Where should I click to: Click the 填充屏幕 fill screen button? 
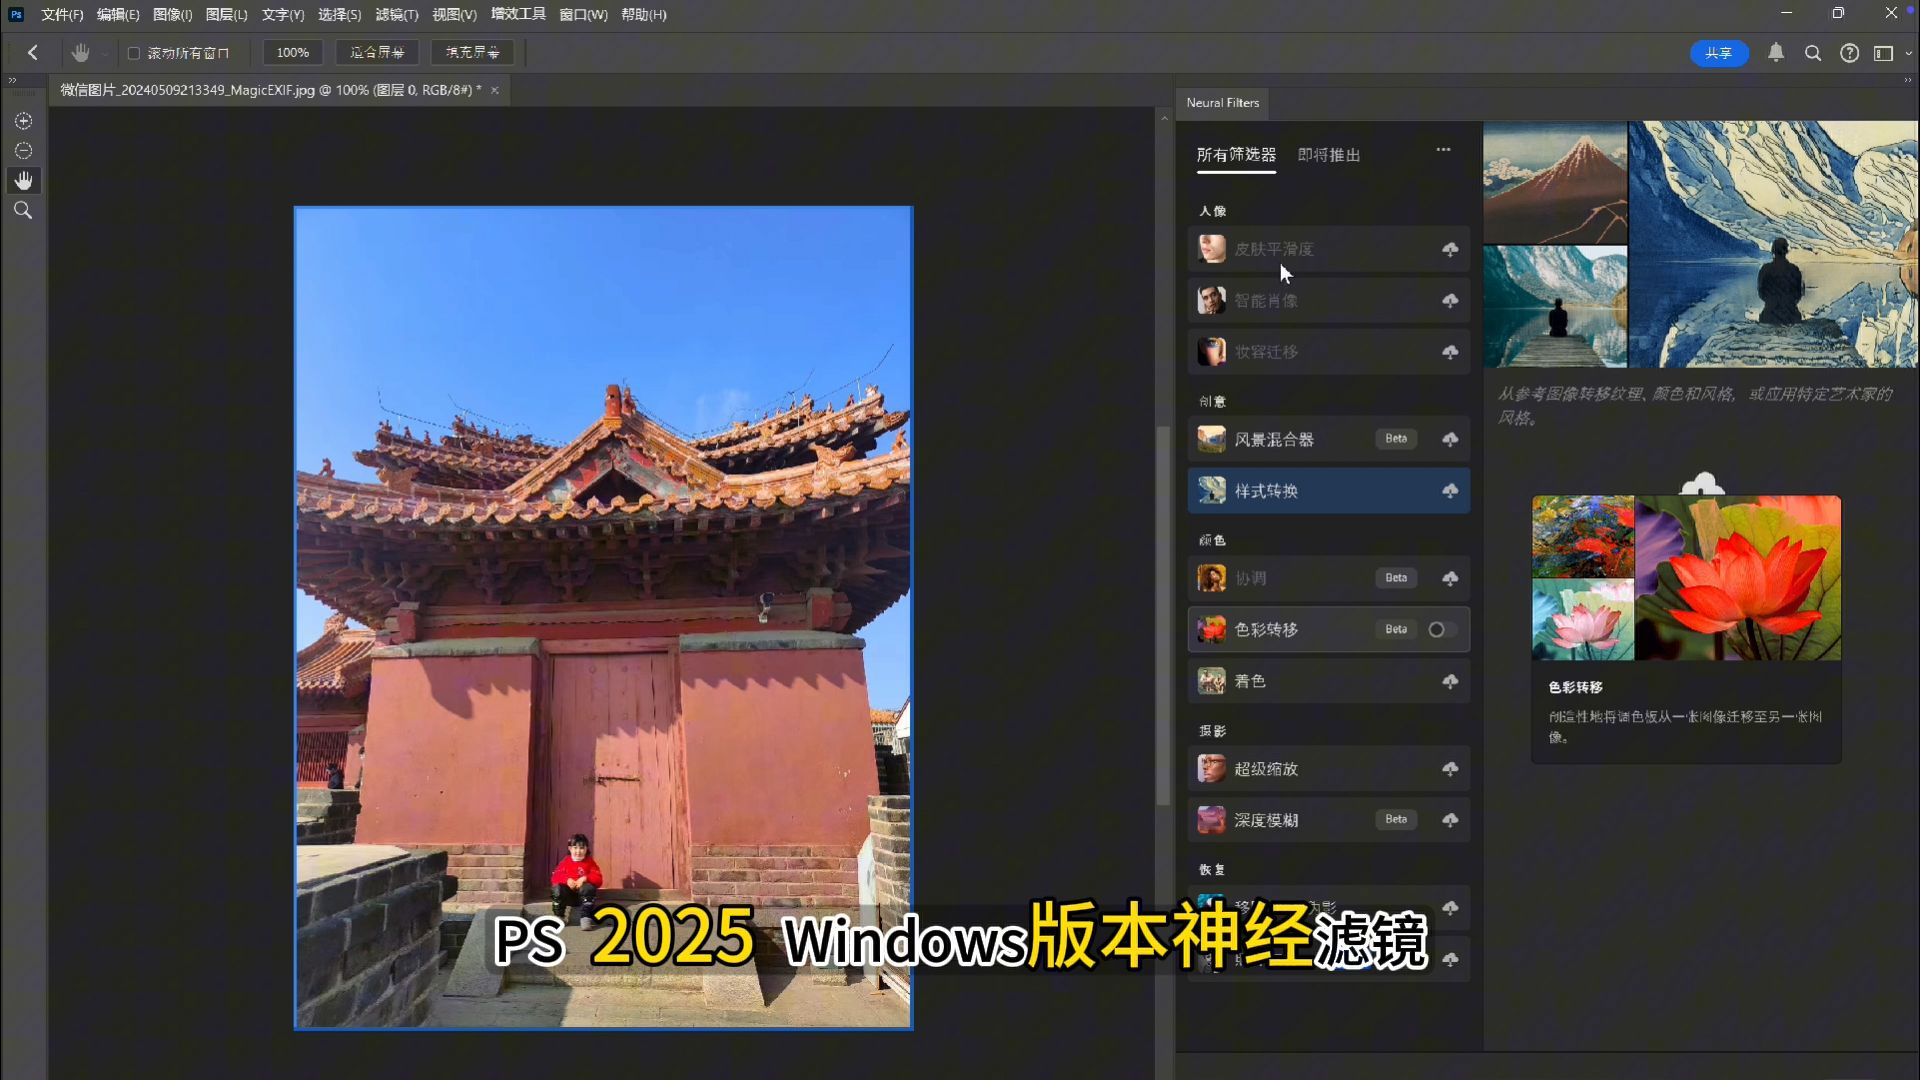[472, 53]
